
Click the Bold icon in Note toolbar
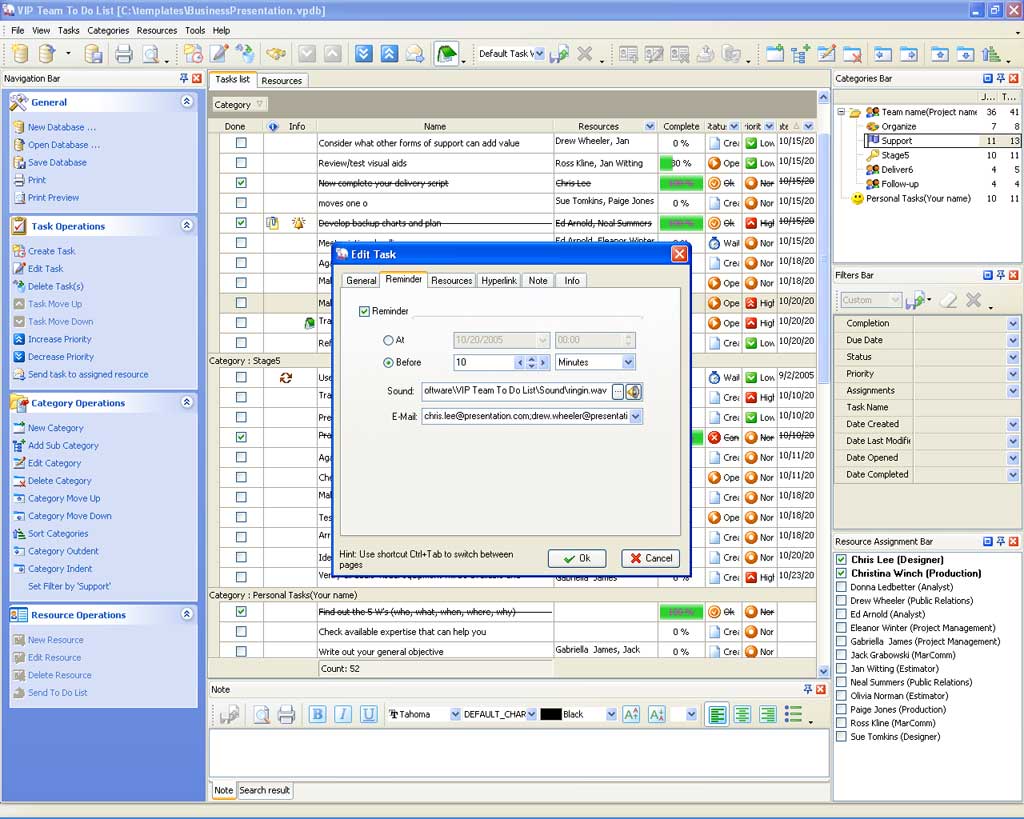click(x=317, y=714)
